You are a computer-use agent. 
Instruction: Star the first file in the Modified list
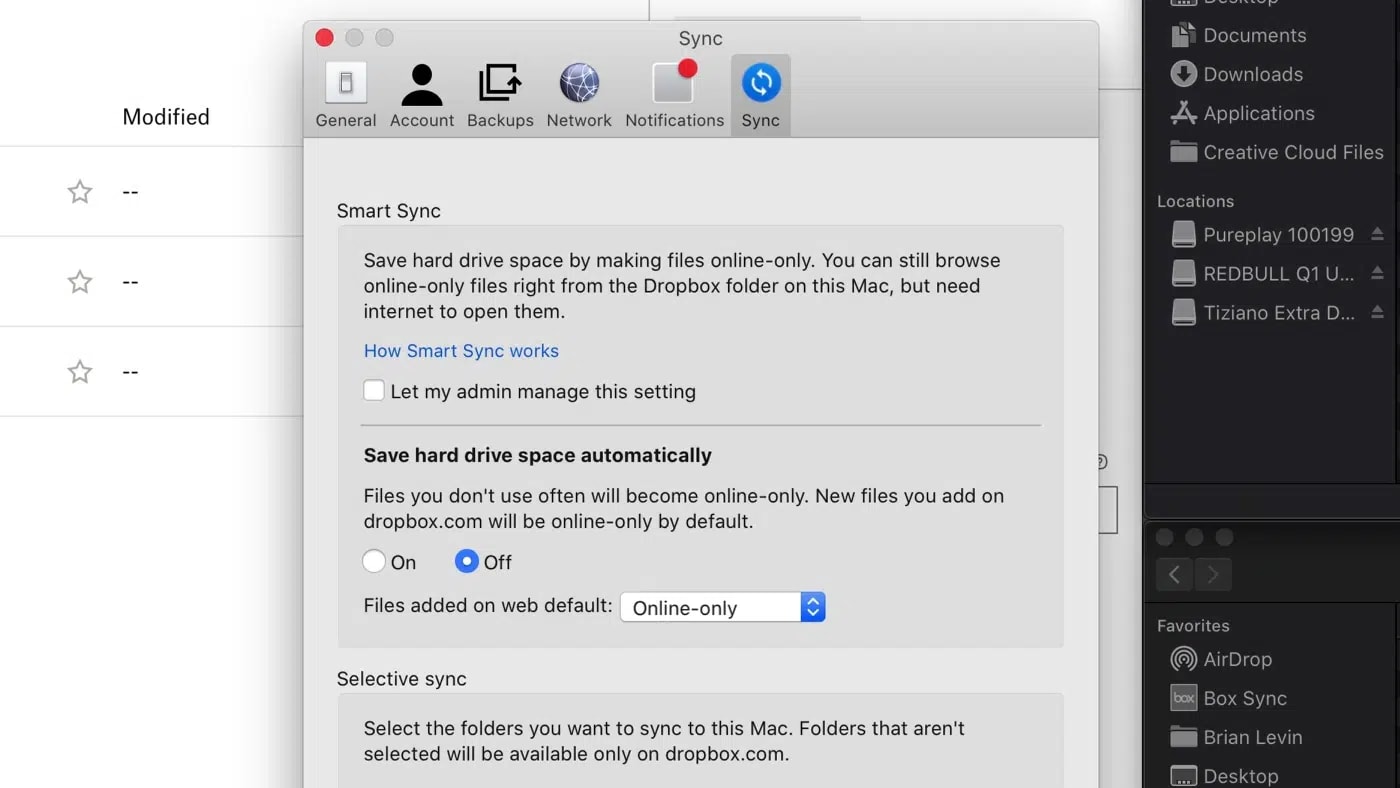coord(79,191)
